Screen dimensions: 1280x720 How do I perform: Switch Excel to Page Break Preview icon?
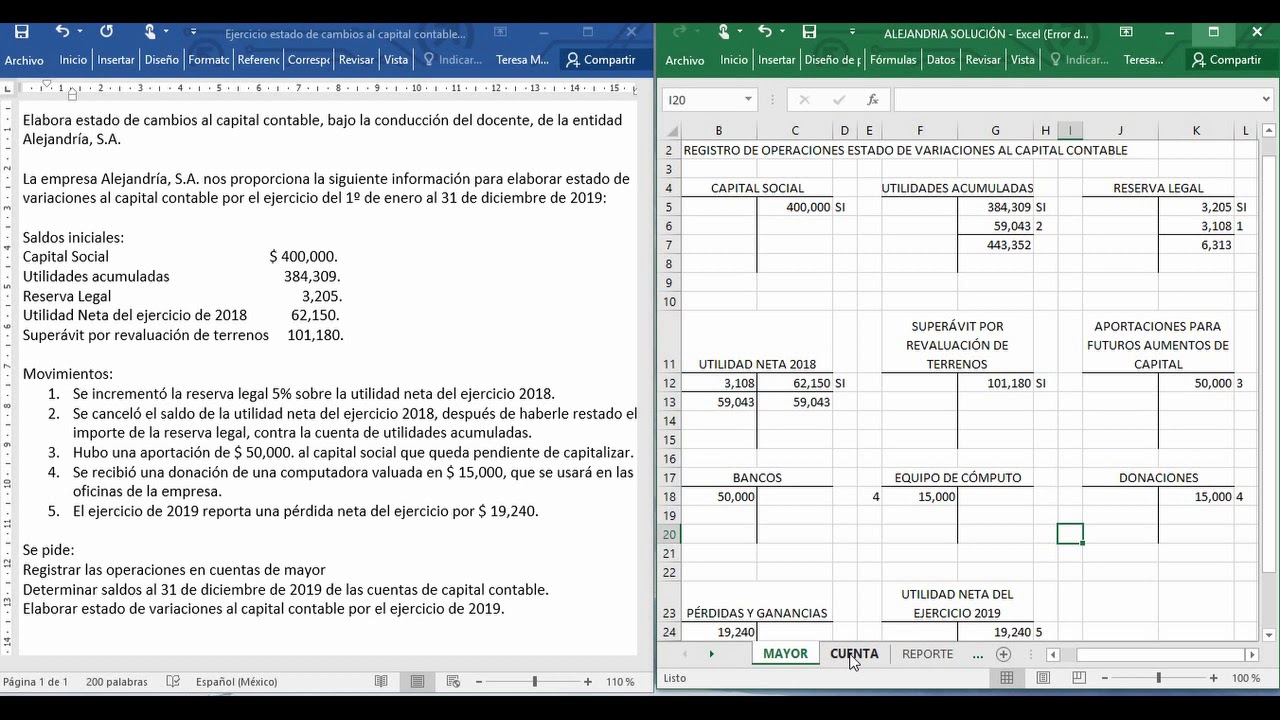1079,678
